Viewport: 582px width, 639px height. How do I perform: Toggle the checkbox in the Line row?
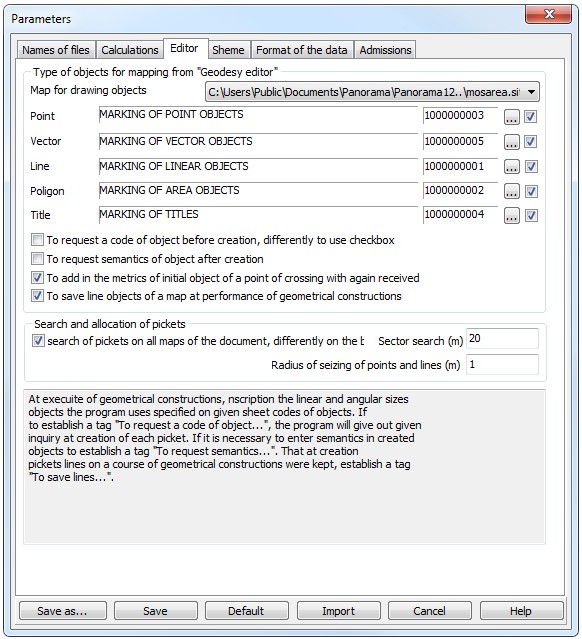coord(531,167)
